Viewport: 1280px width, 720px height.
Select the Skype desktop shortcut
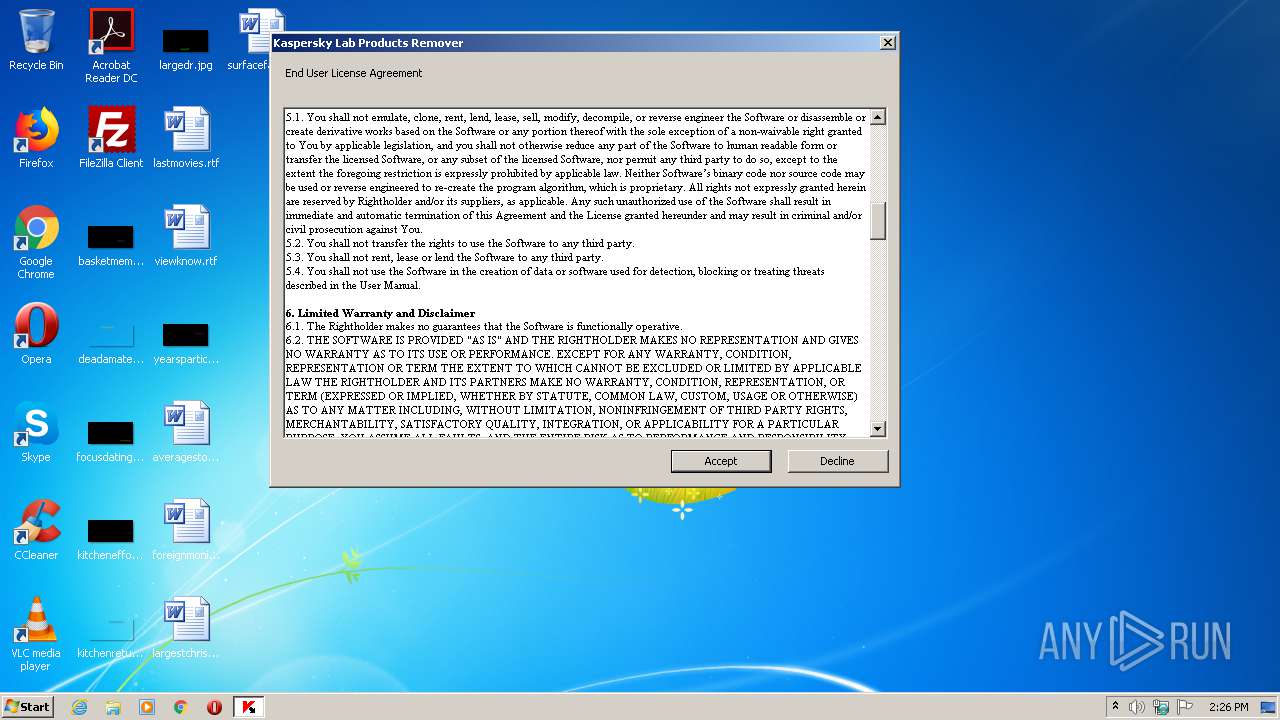click(36, 432)
